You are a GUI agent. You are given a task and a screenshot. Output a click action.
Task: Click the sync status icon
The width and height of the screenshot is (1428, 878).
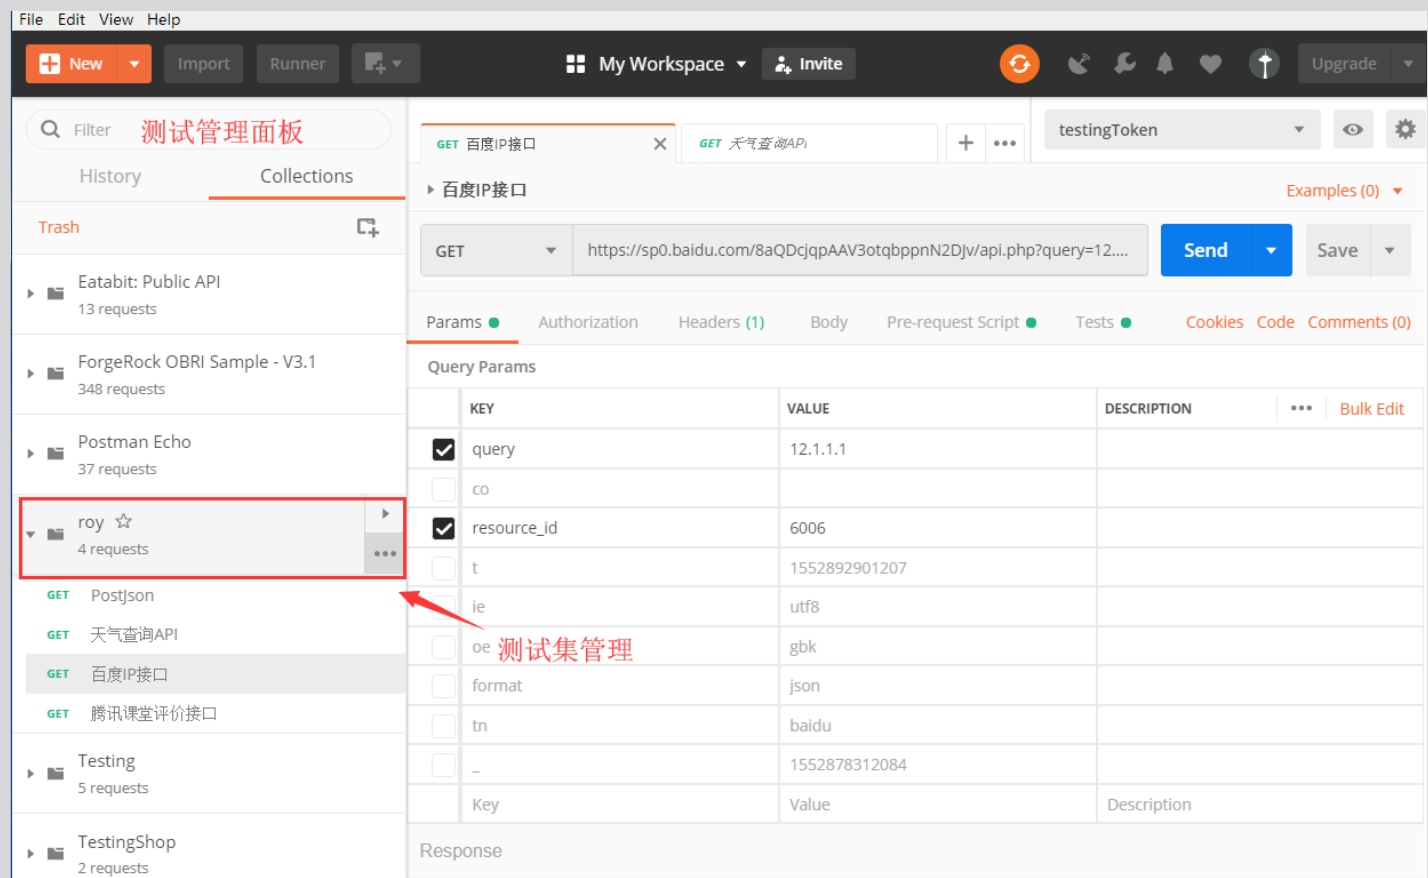point(1019,64)
